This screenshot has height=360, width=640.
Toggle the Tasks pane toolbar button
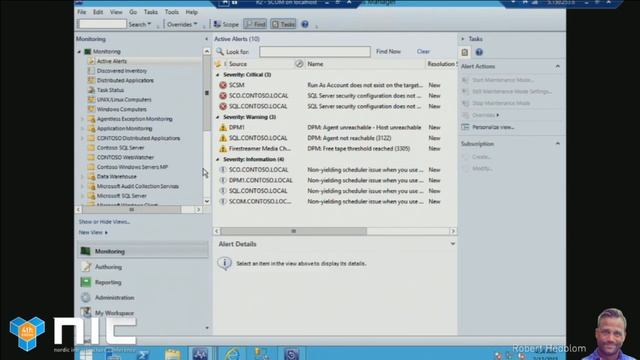point(283,24)
